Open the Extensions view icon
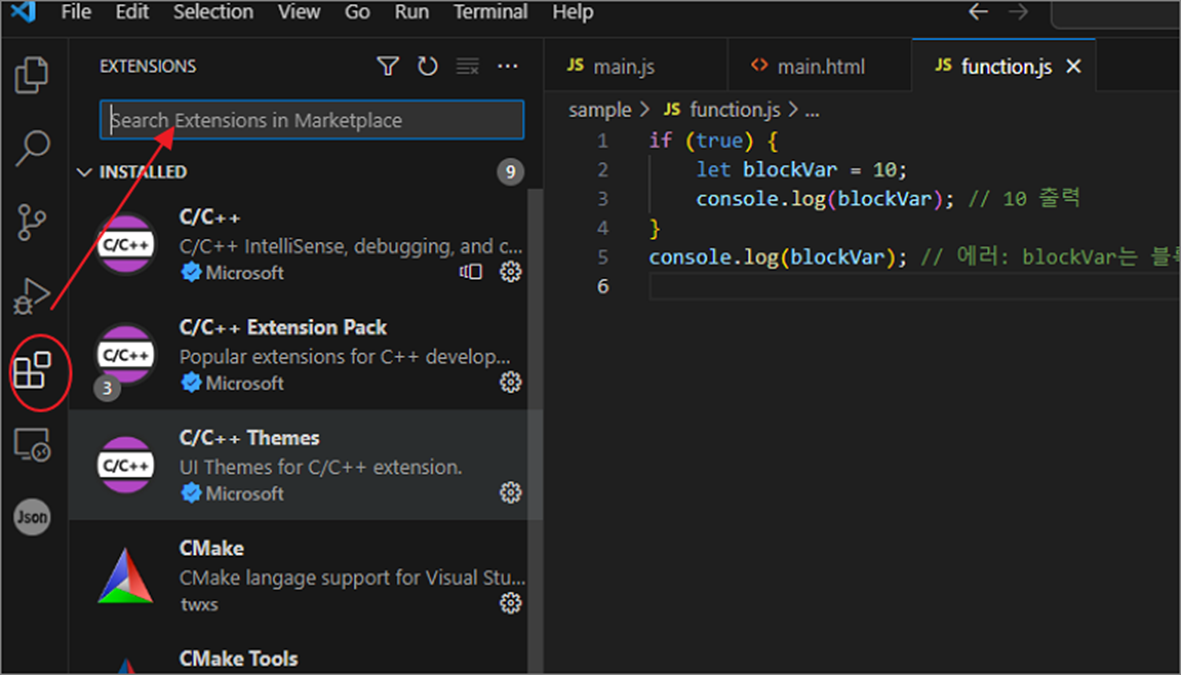Viewport: 1181px width, 675px height. click(x=32, y=370)
